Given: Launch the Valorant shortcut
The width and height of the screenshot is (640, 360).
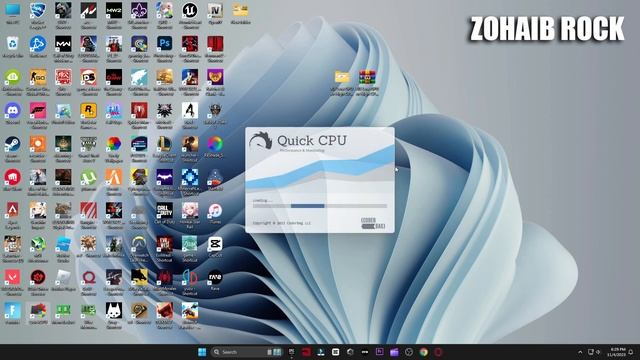Looking at the screenshot, I should click(13, 278).
